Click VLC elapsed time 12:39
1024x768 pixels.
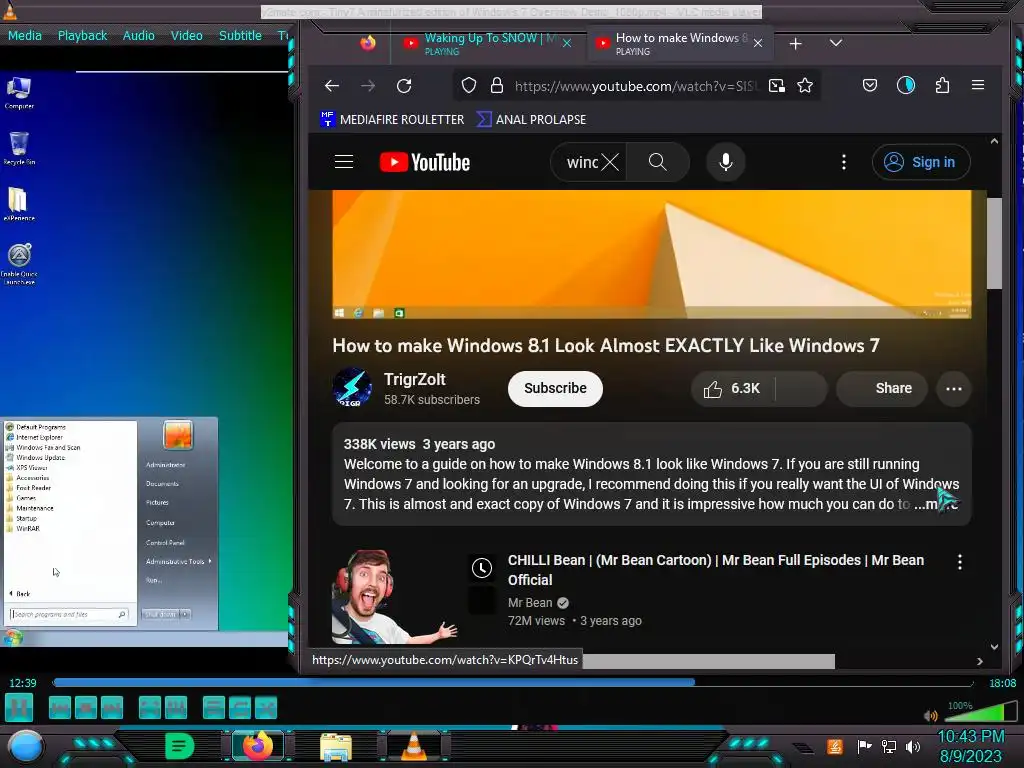tap(23, 683)
